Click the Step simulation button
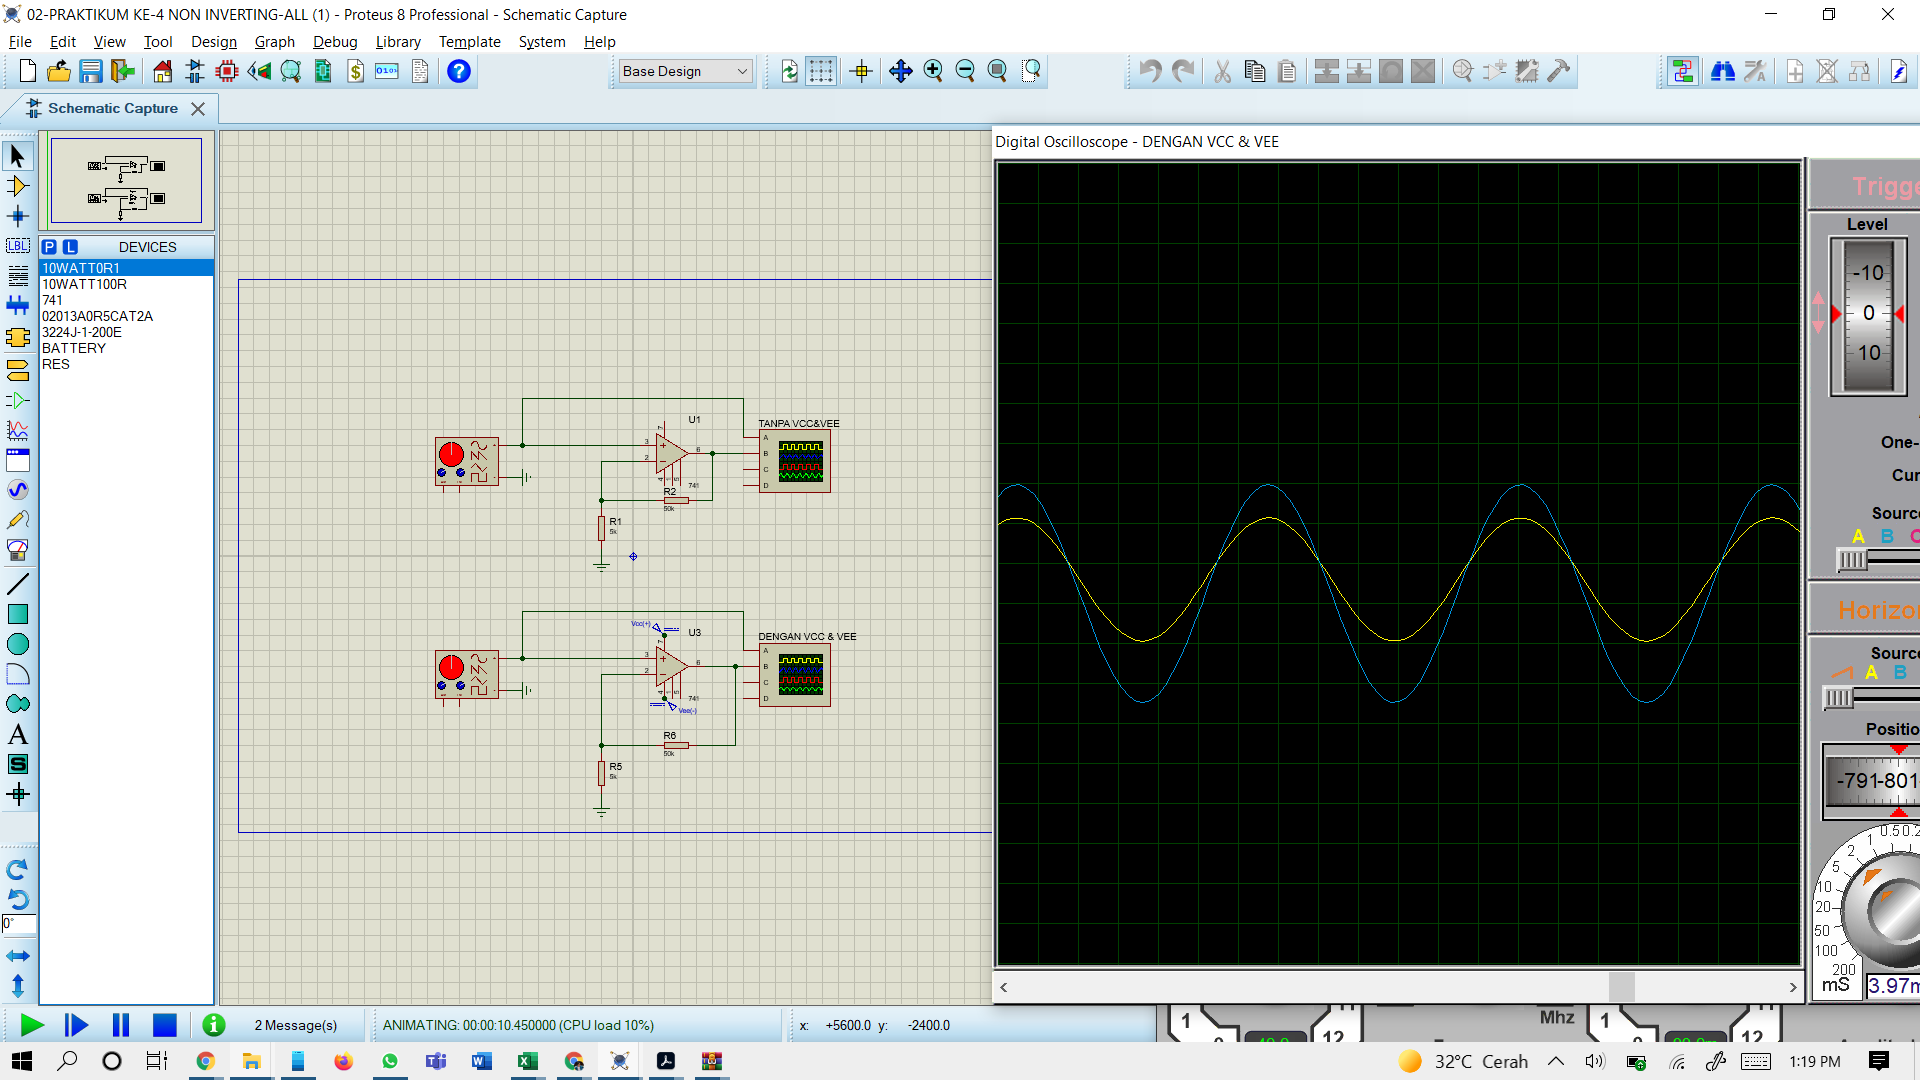The height and width of the screenshot is (1080, 1920). 76,1025
